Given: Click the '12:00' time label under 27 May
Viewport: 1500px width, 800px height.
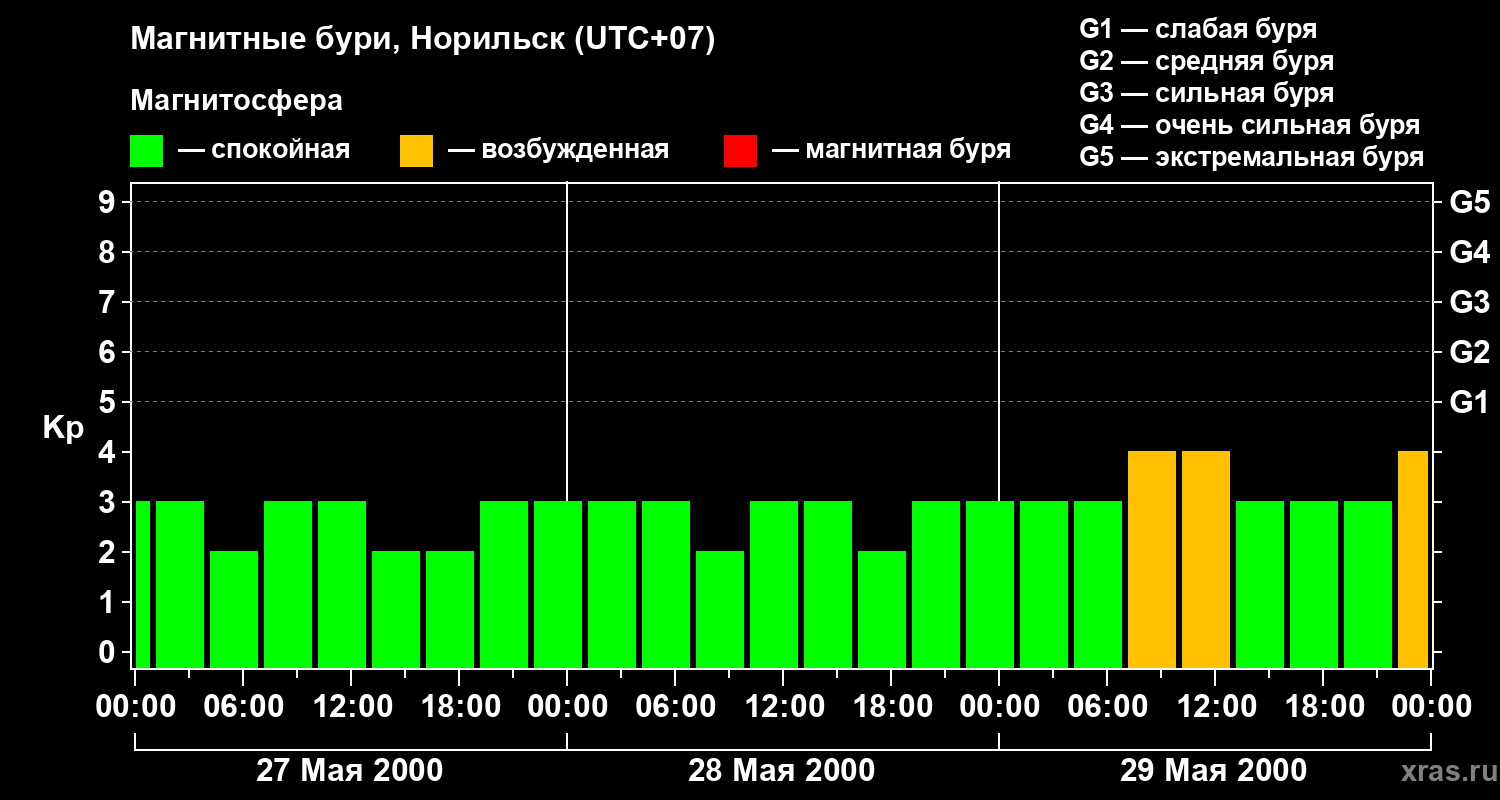Looking at the screenshot, I should (x=351, y=707).
